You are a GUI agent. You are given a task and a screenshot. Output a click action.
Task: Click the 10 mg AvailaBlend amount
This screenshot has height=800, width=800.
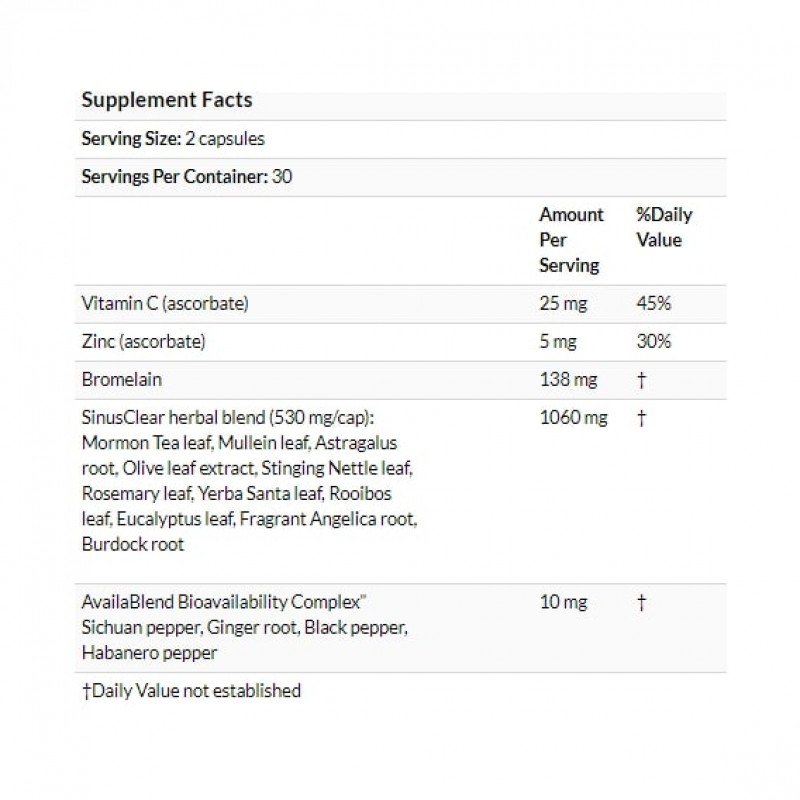[563, 602]
